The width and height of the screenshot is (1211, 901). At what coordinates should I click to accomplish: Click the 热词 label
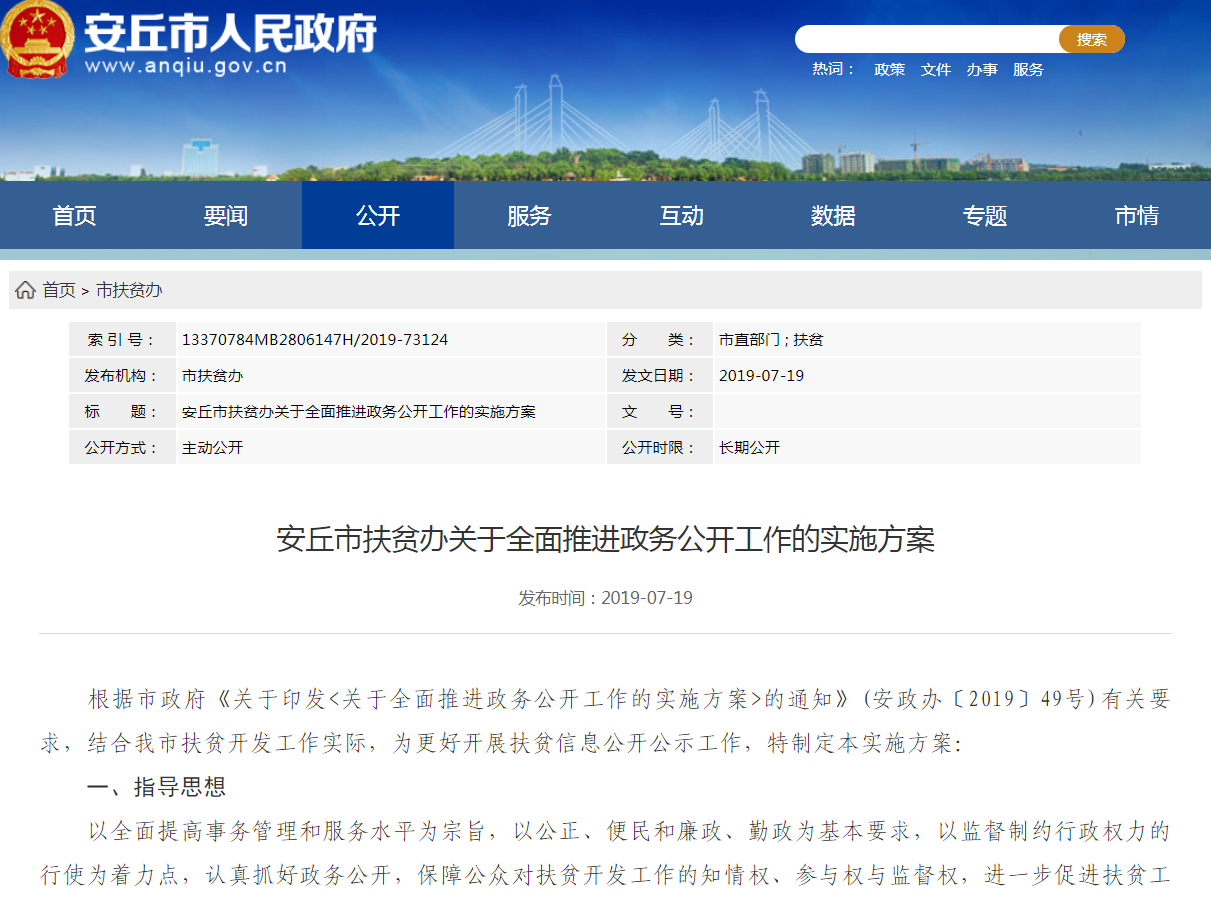click(834, 69)
